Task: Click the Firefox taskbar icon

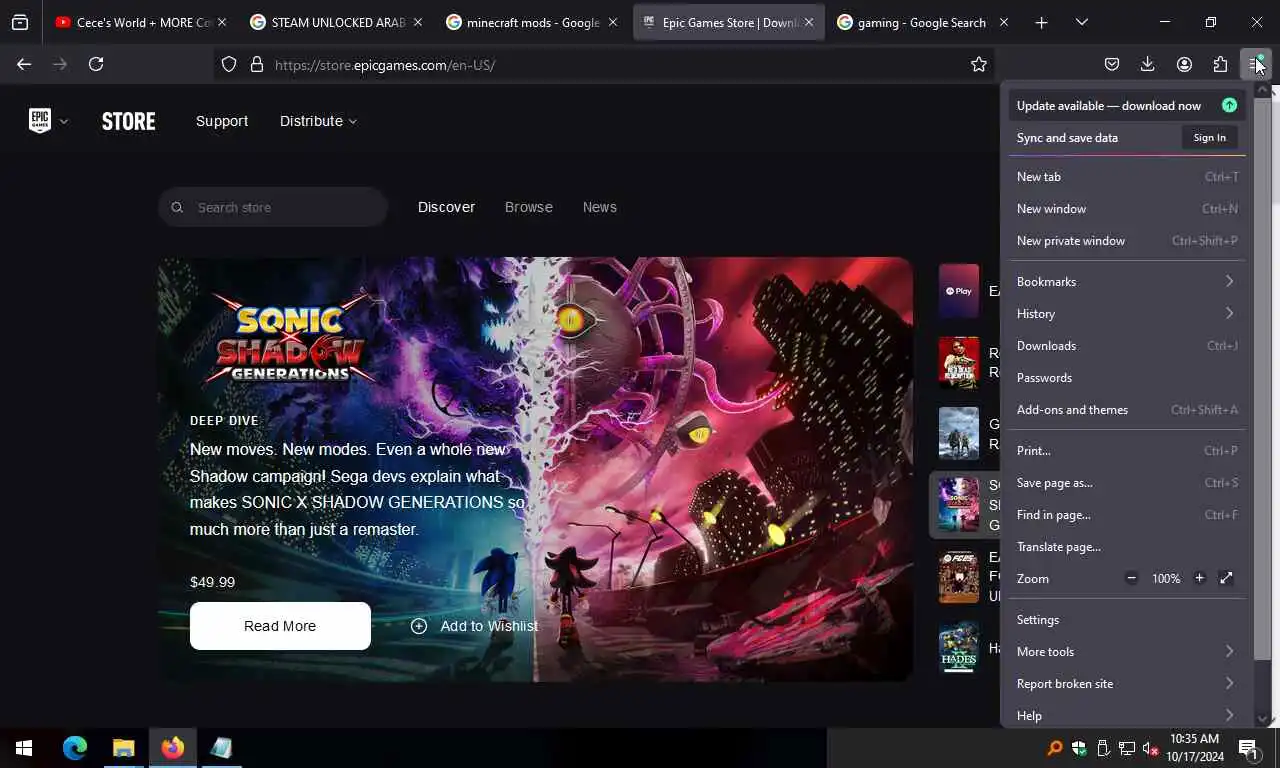Action: 172,747
